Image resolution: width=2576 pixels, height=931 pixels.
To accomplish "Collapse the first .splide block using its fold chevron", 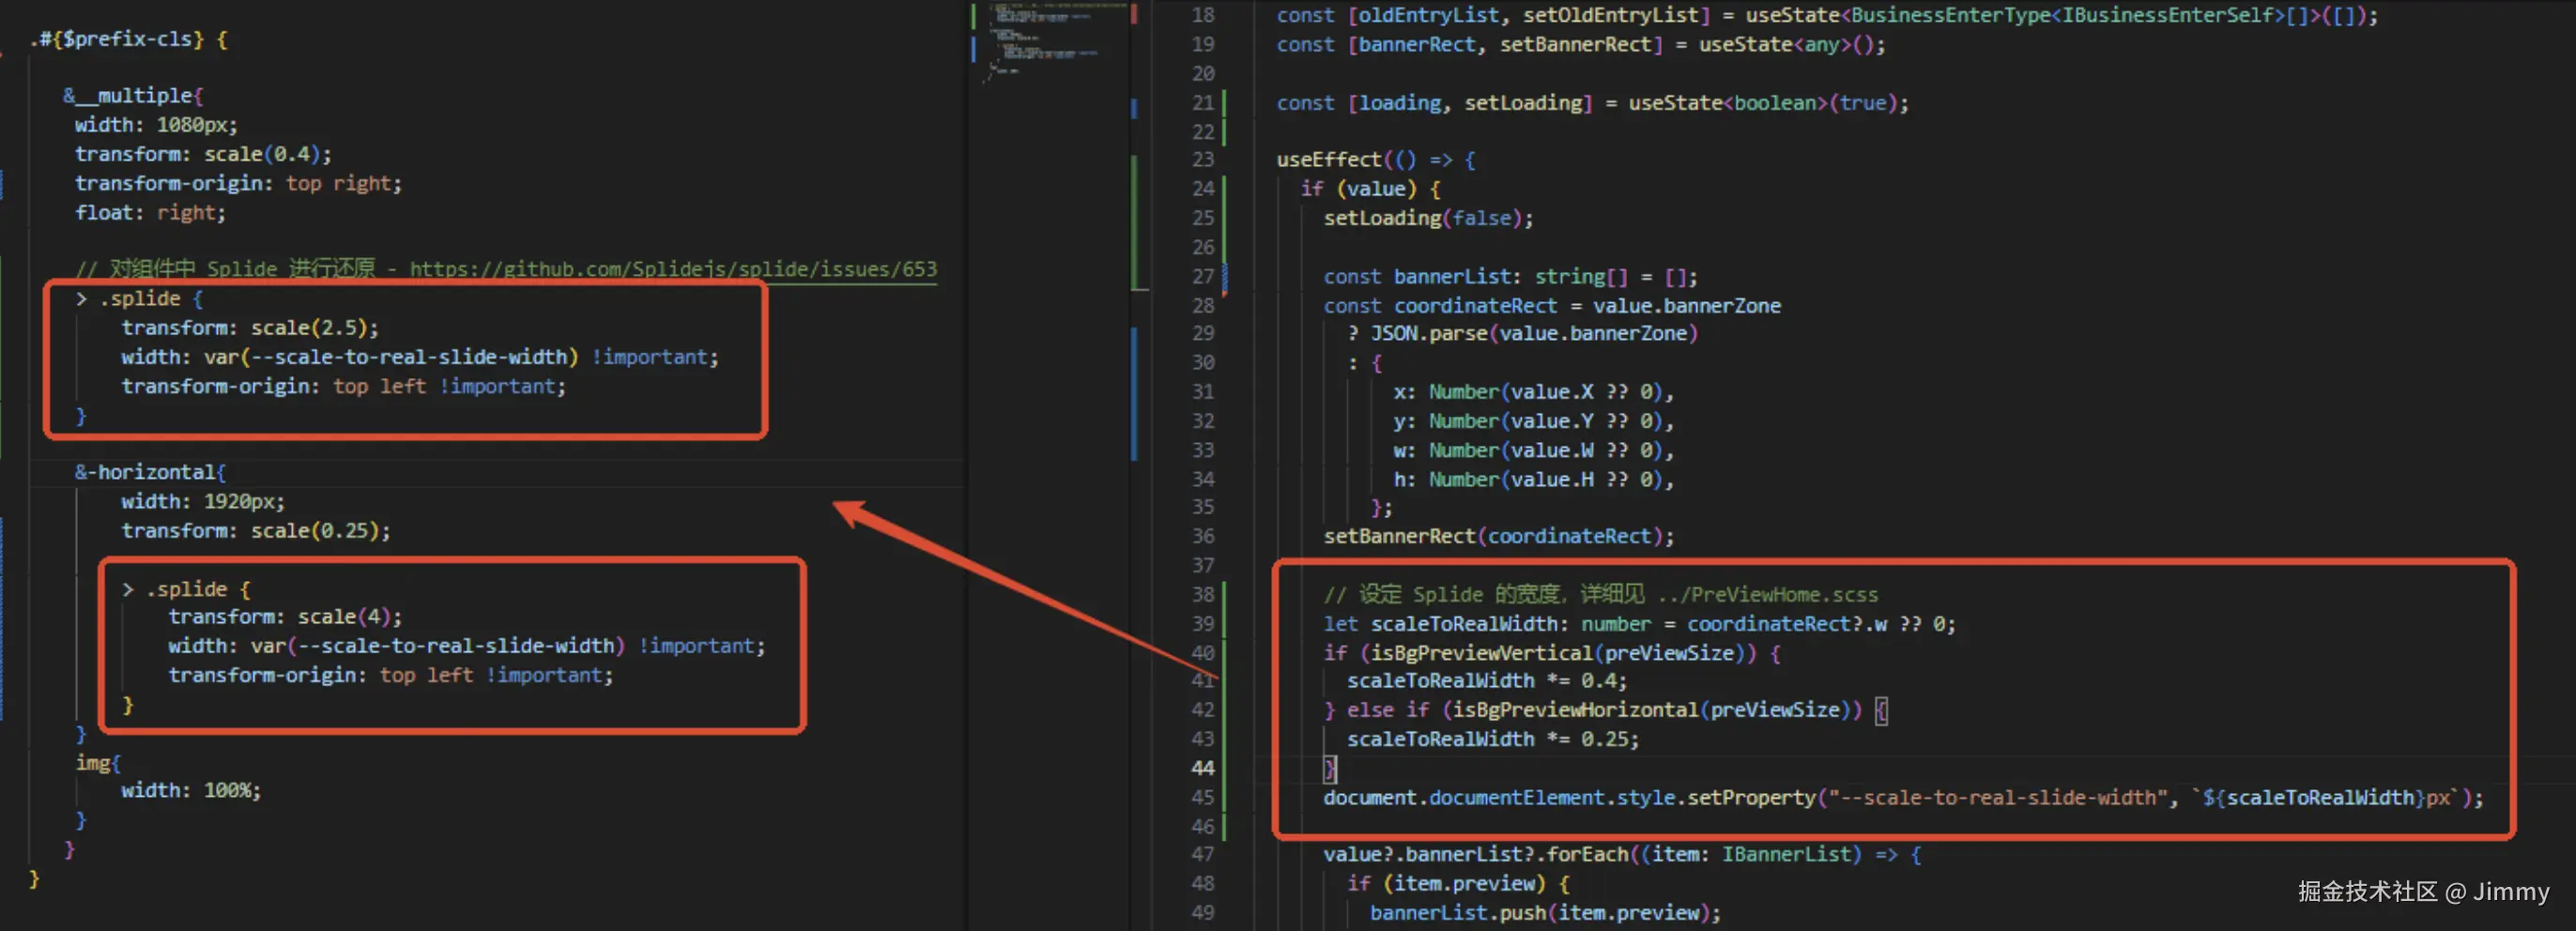I will click(80, 298).
